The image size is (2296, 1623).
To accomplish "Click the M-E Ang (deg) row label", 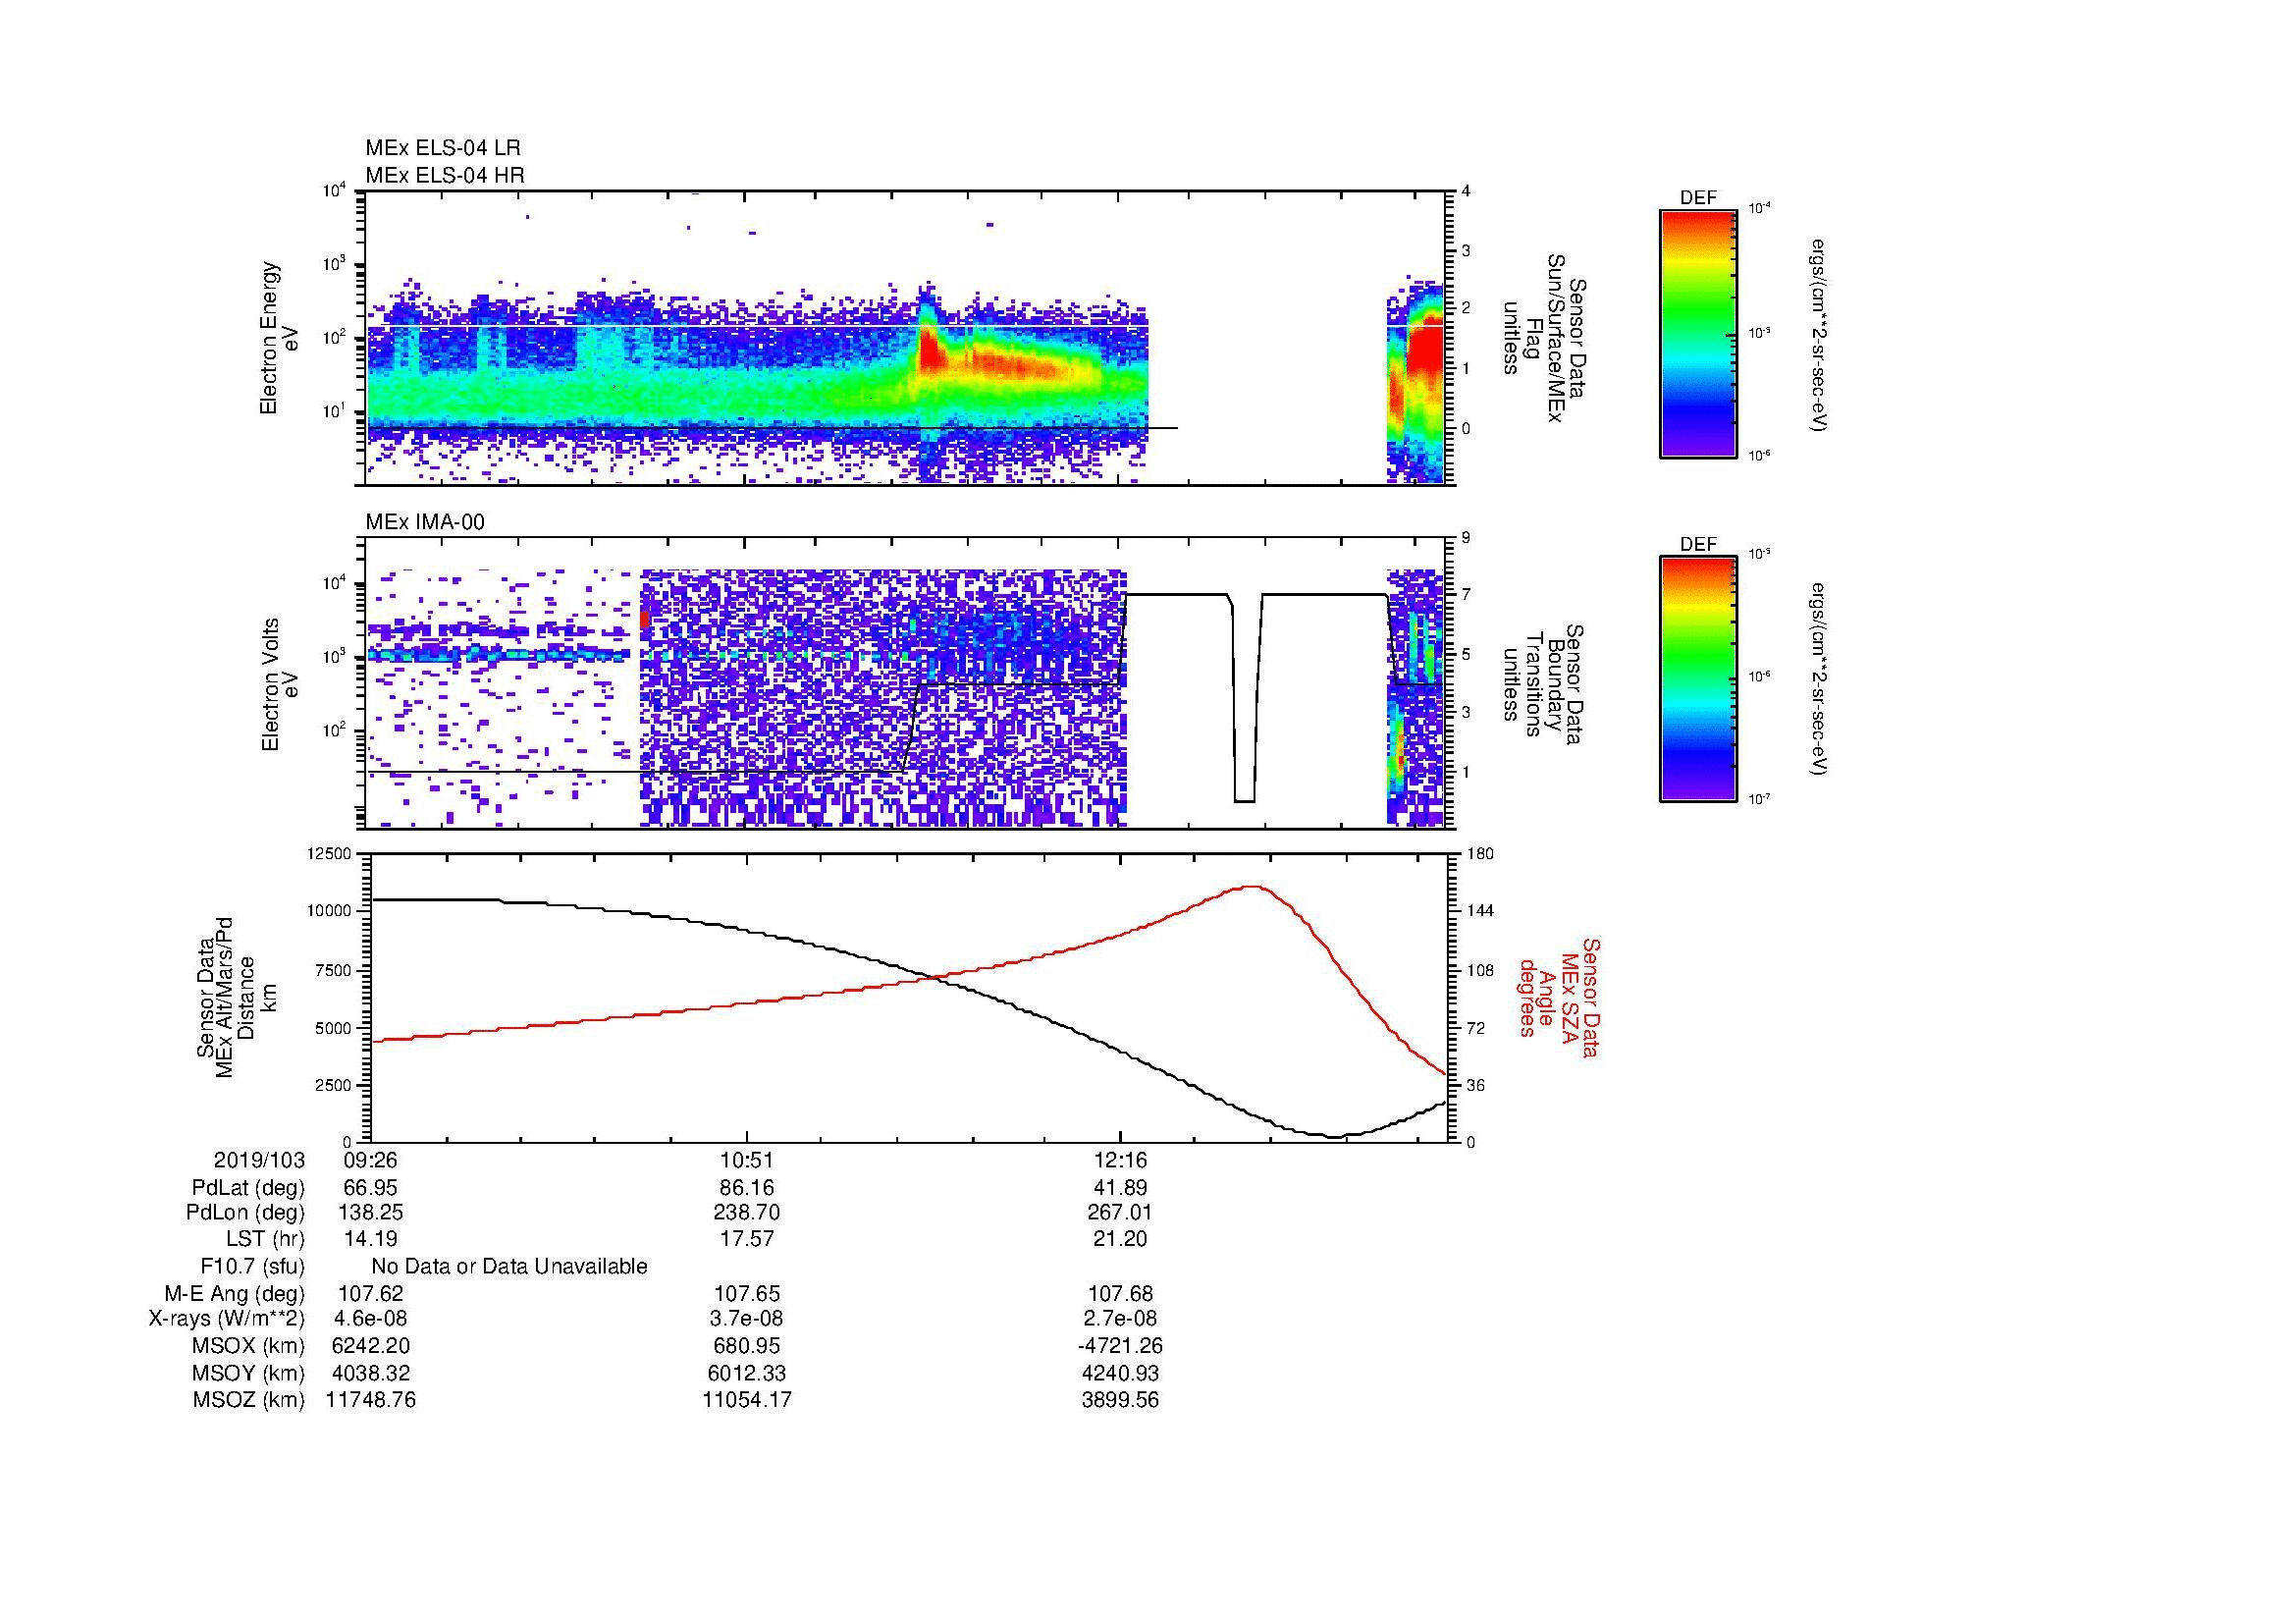I will (235, 1294).
